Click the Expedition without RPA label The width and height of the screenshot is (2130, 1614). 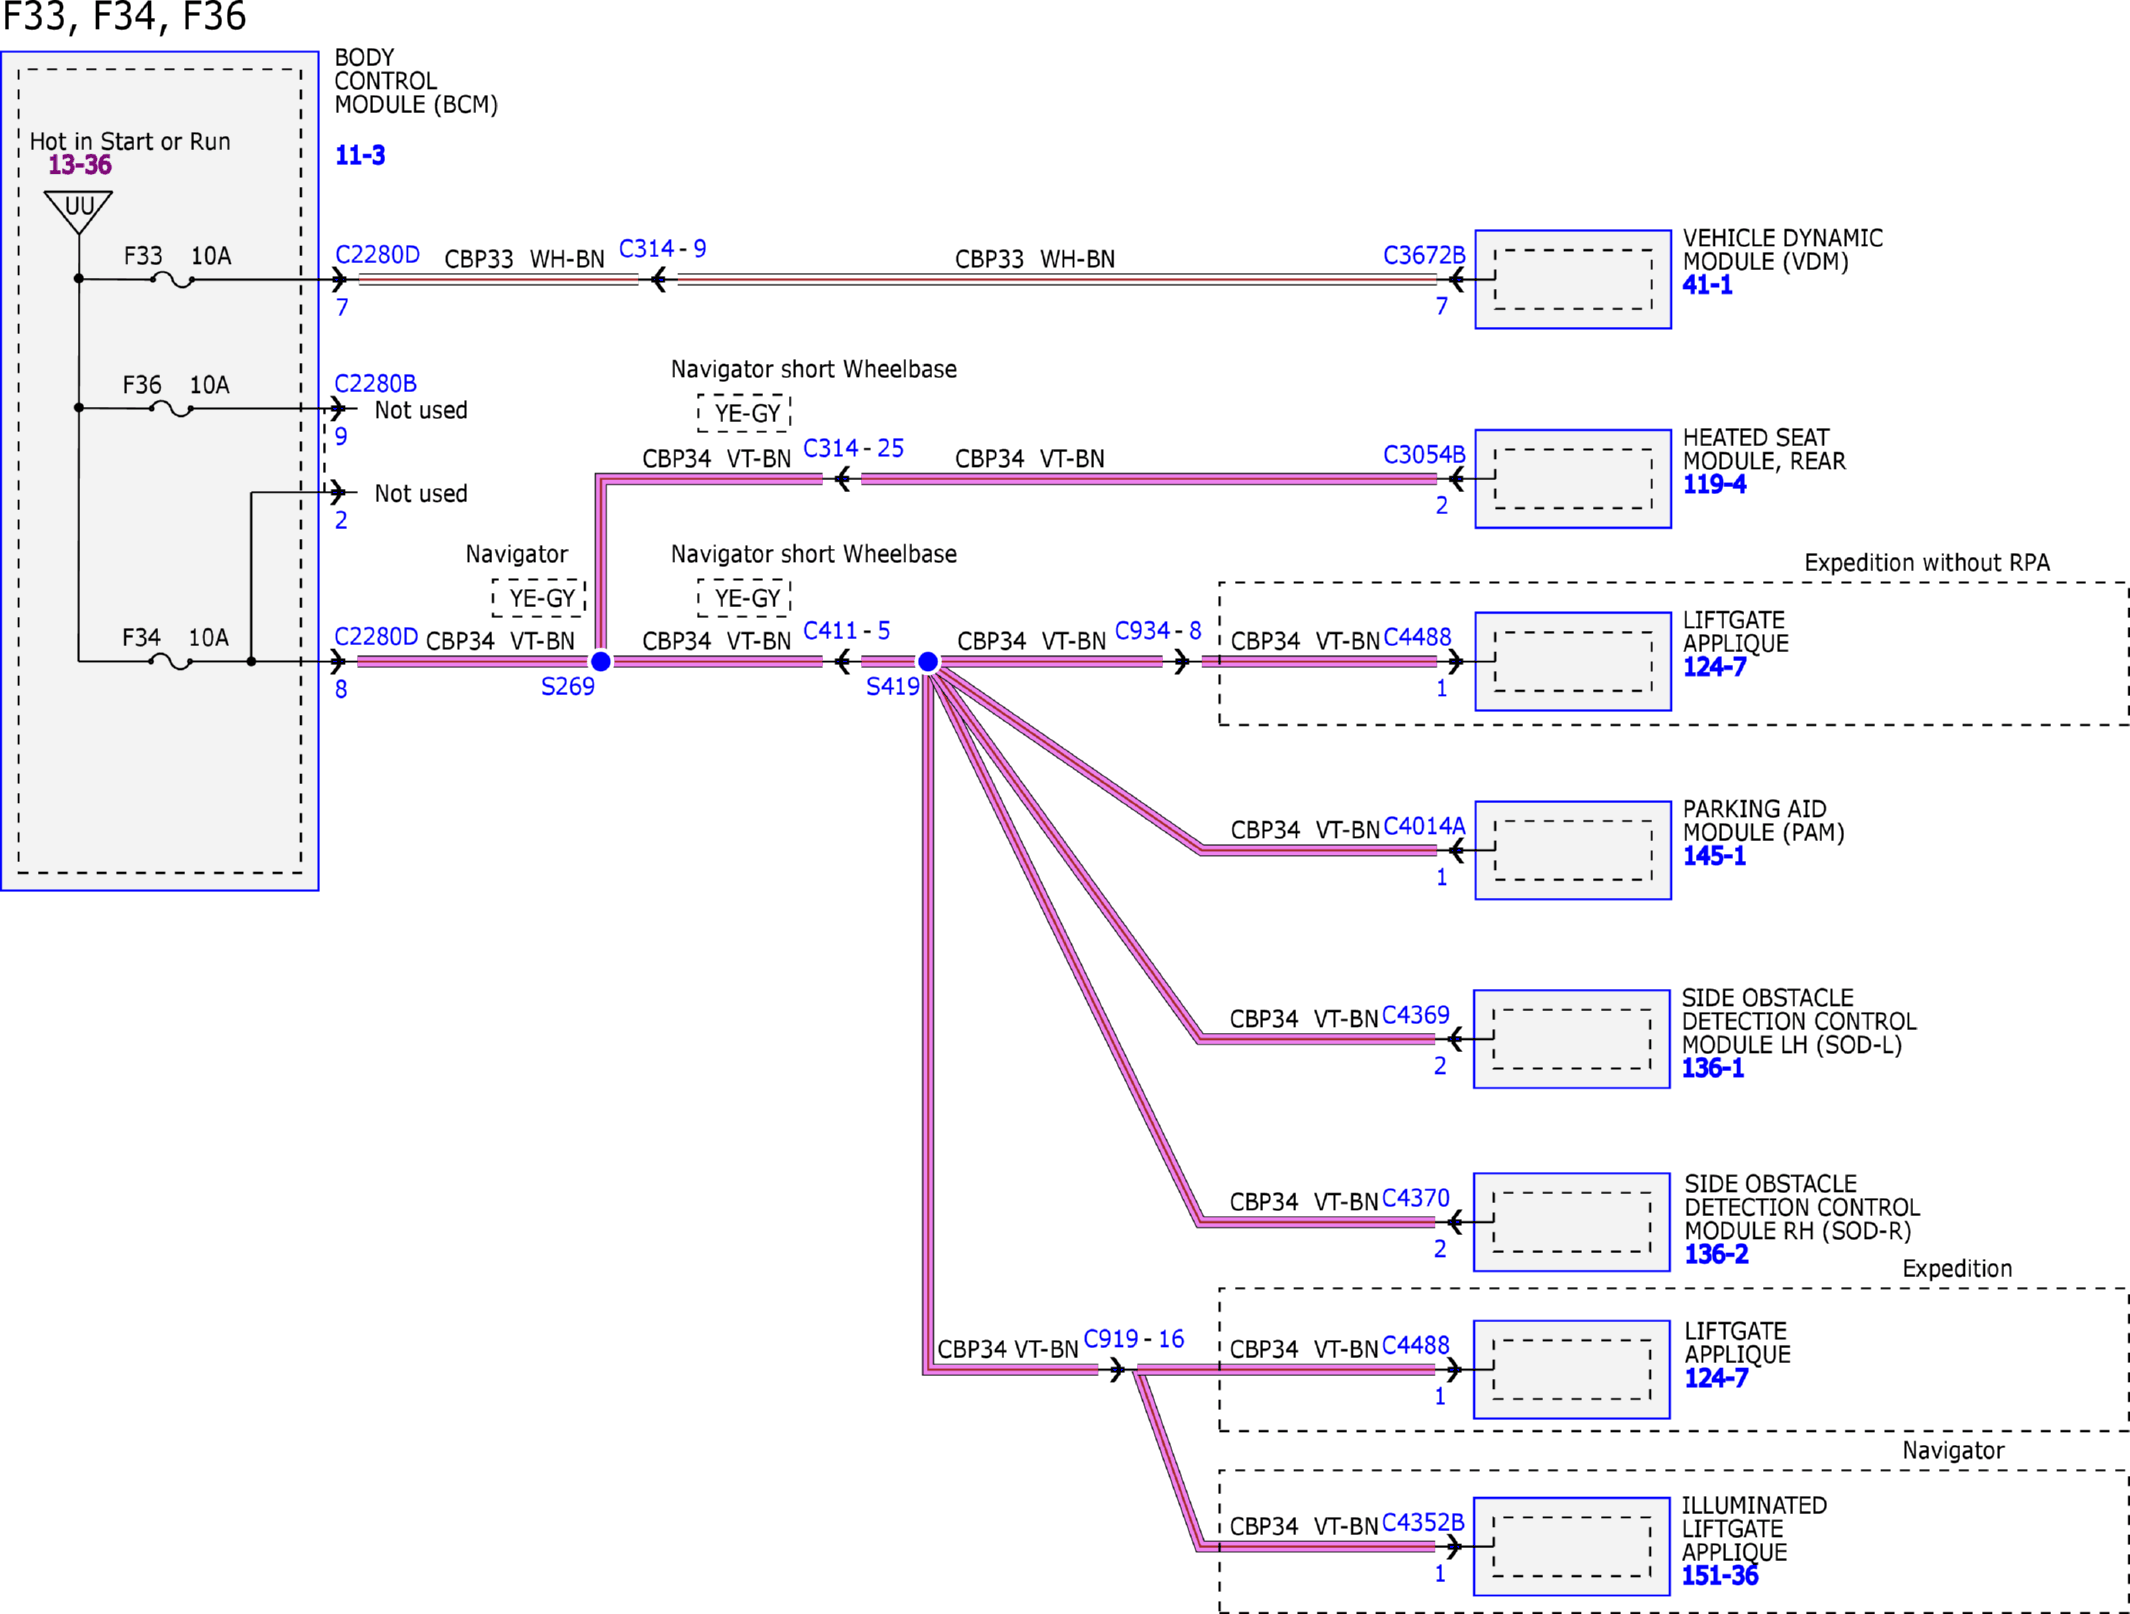(1927, 563)
